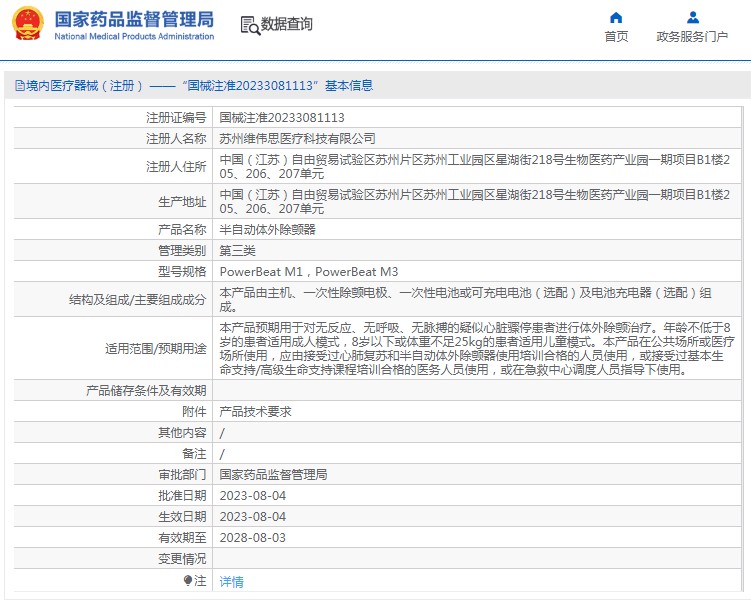Viewport: 751px width, 607px height.
Task: Click the bulb icon beside 注
Action: [x=188, y=580]
